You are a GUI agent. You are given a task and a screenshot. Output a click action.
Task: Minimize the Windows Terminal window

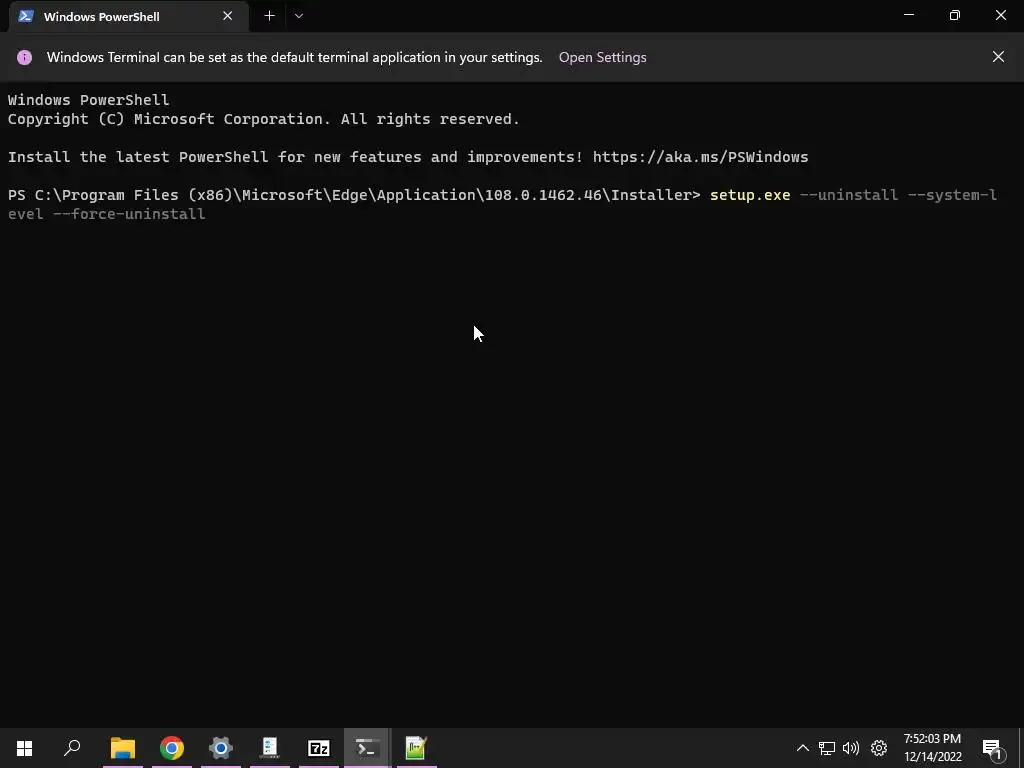pyautogui.click(x=908, y=15)
